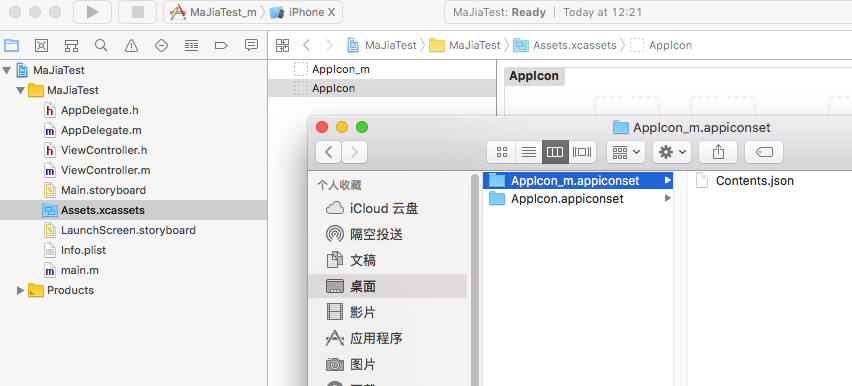Open 文稿 in Finder sidebar
Viewport: 852px width, 386px height.
tap(387, 260)
